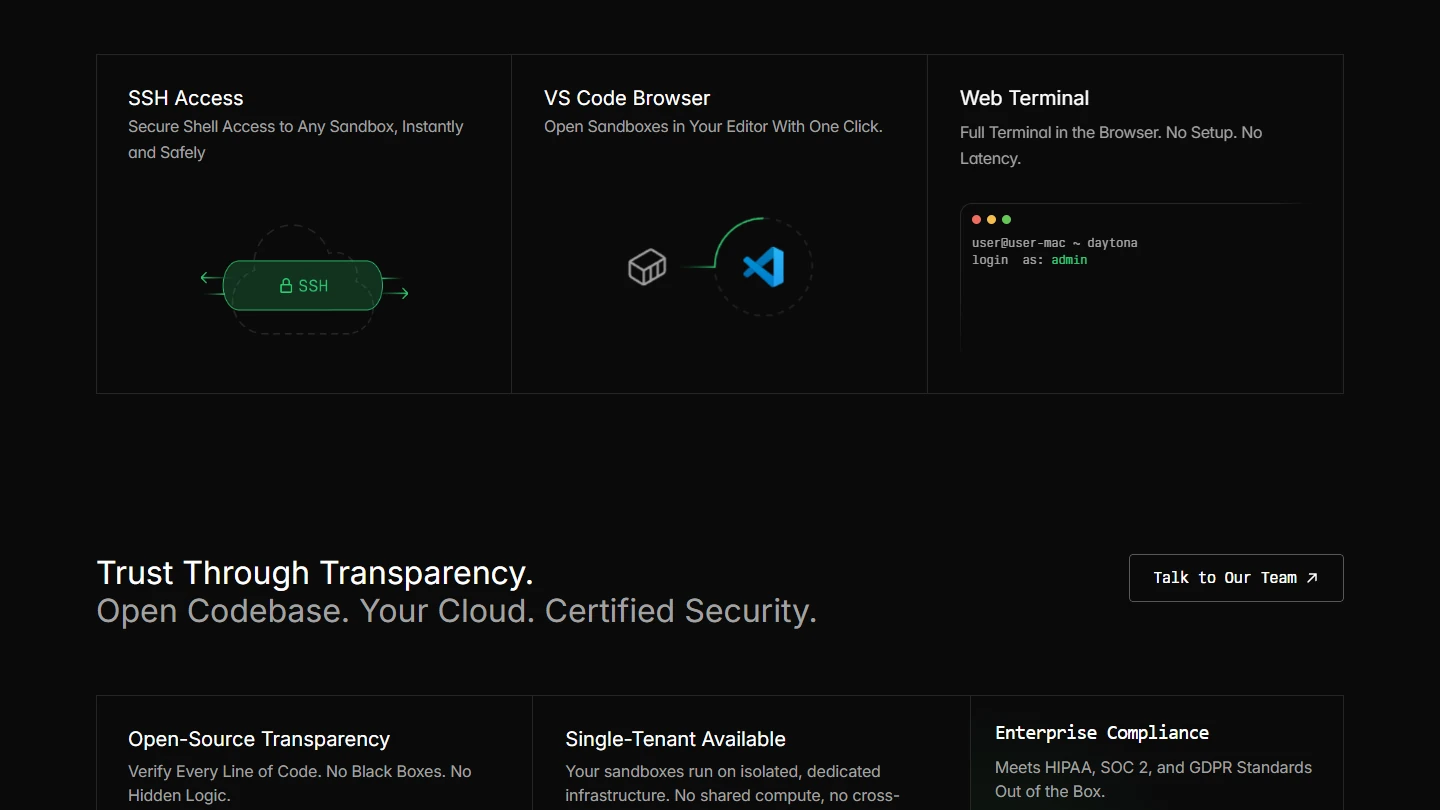Image resolution: width=1440 pixels, height=810 pixels.
Task: Click the right-pointing arrow beside SSH pill
Action: tap(400, 293)
